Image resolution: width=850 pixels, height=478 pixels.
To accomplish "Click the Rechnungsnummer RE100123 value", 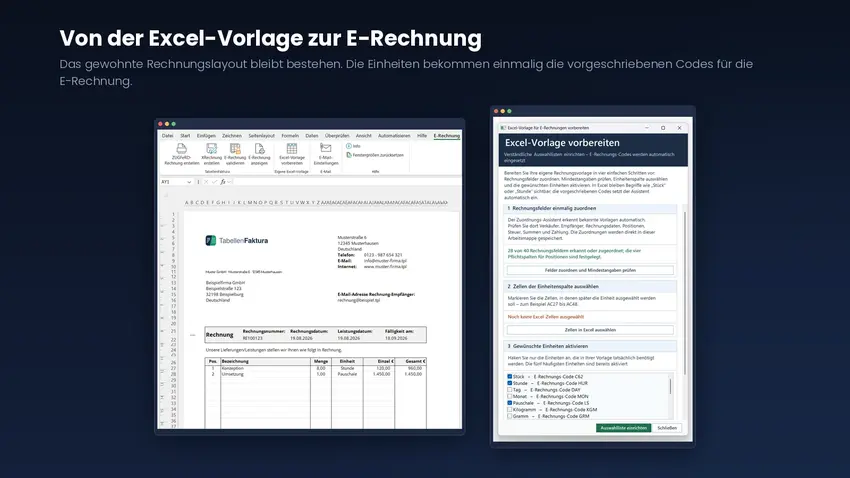I will pos(253,338).
